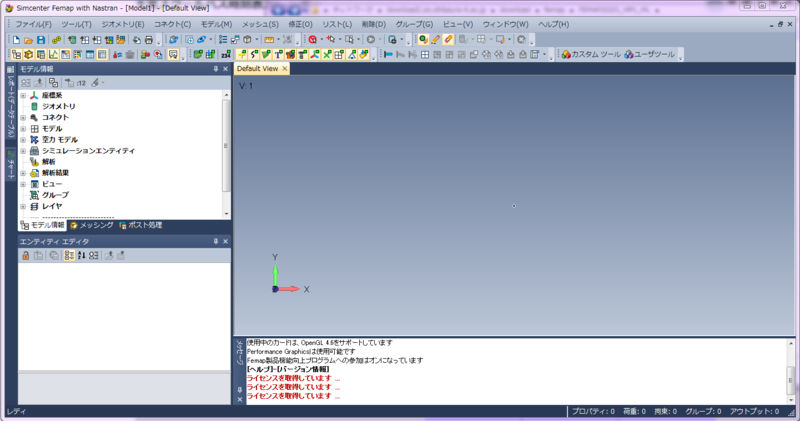This screenshot has height=421, width=800.
Task: Click the Open file folder icon
Action: coord(27,39)
